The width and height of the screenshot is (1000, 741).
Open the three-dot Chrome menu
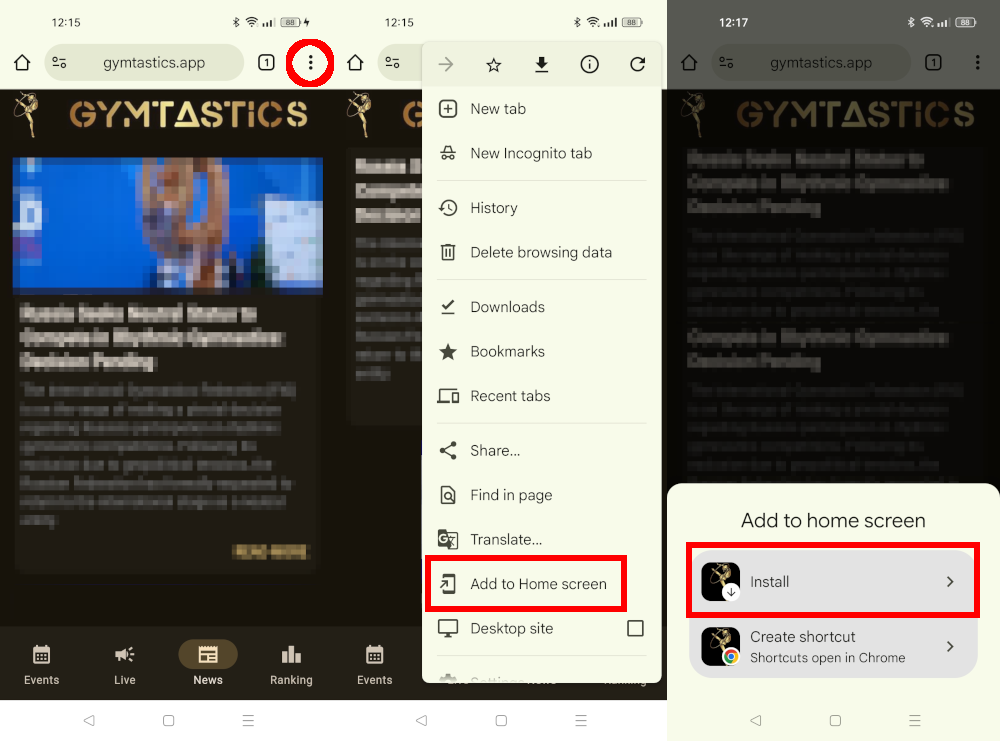coord(310,63)
